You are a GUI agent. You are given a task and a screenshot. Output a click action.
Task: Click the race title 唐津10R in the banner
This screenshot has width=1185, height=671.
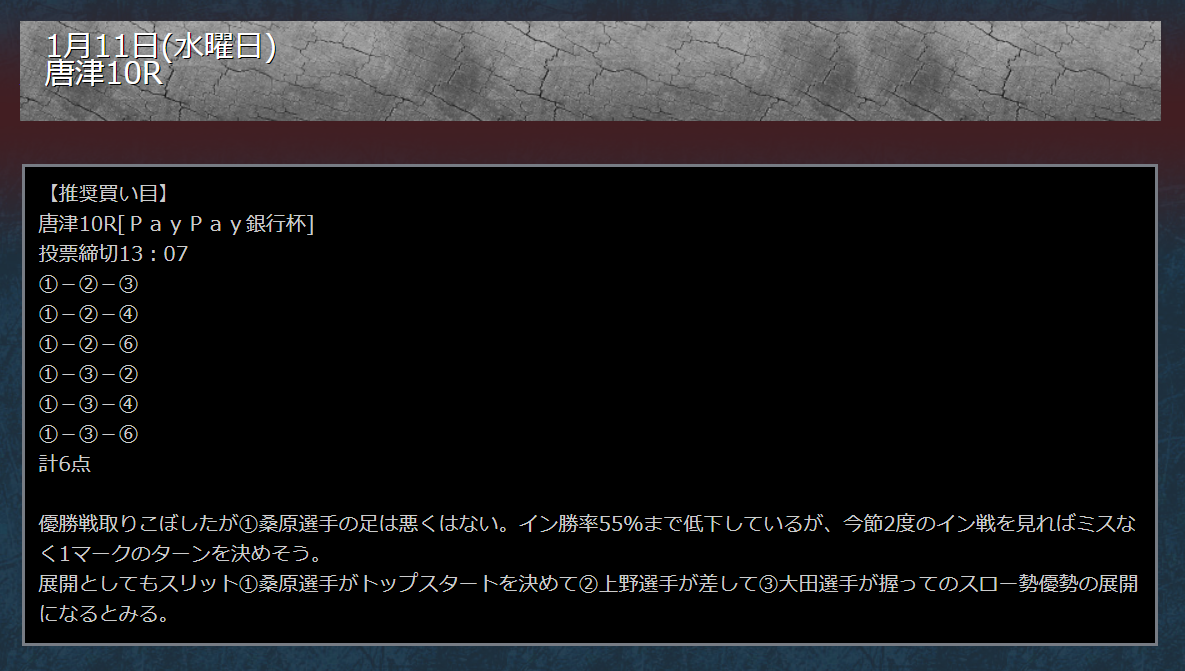click(x=104, y=74)
